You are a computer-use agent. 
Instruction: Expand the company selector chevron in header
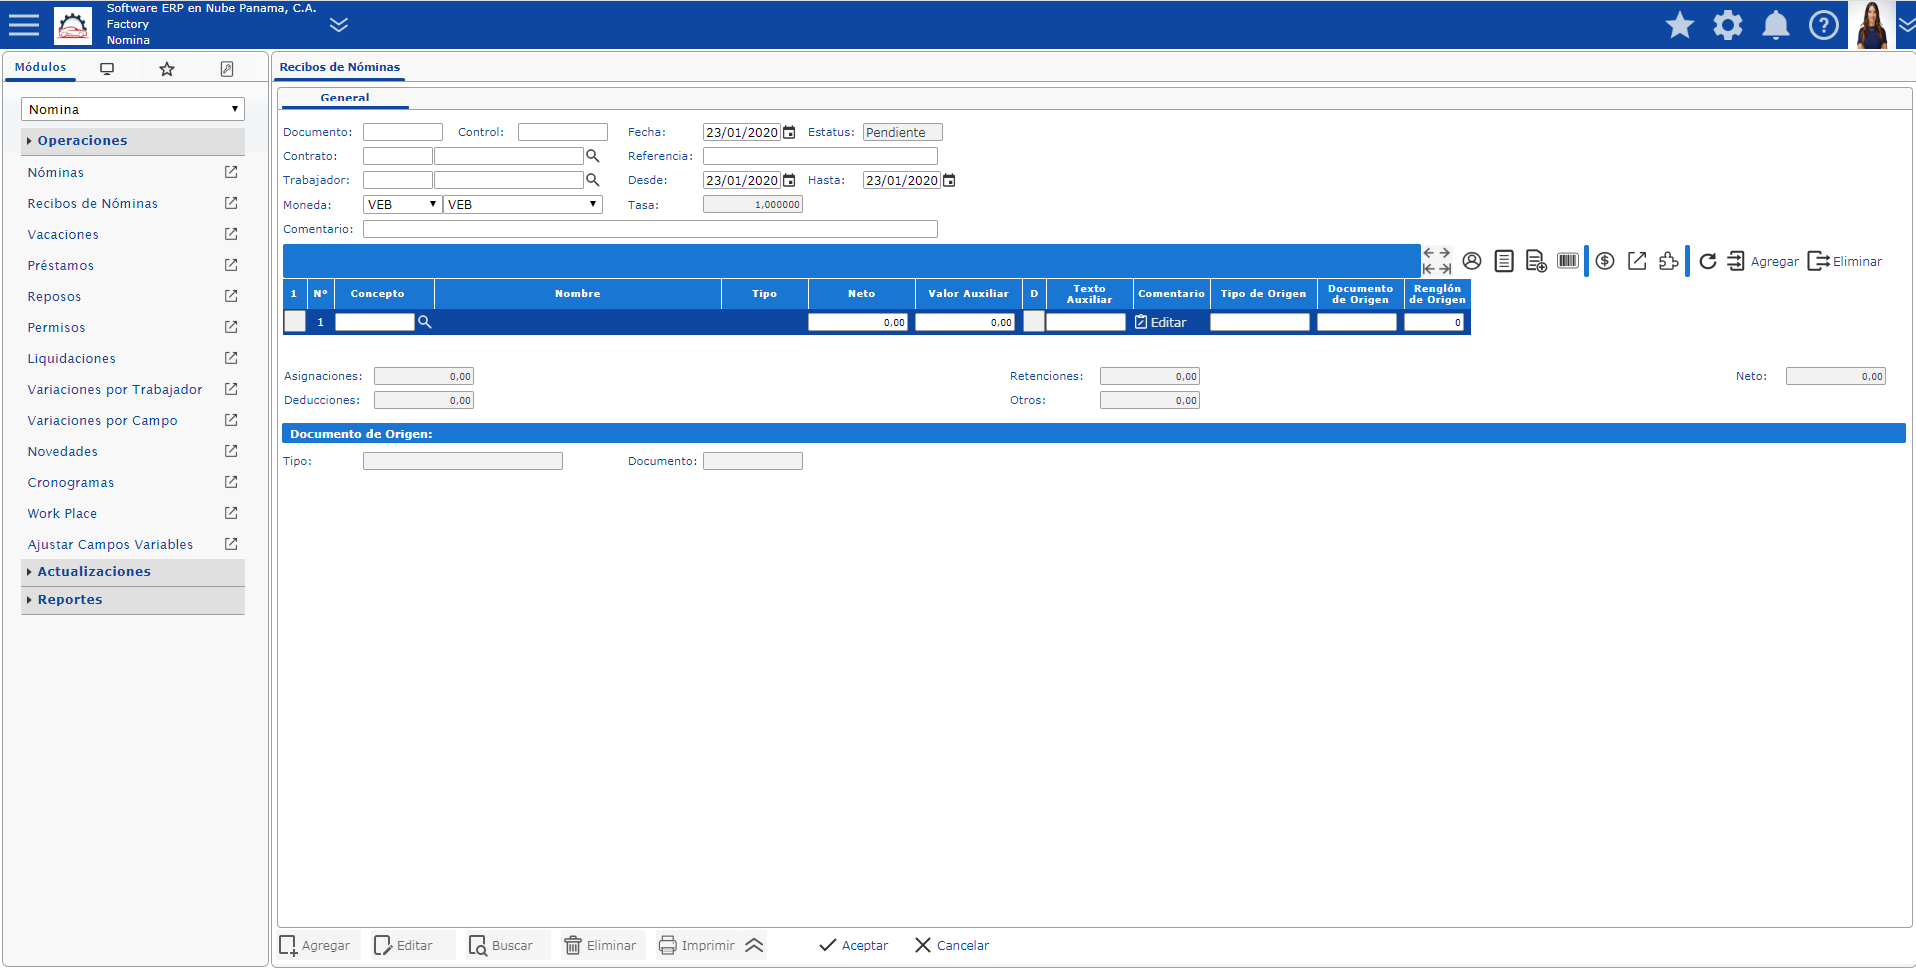pos(339,25)
